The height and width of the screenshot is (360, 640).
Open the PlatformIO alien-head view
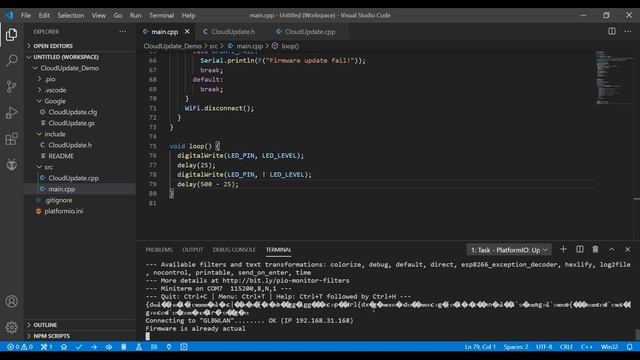(11, 164)
